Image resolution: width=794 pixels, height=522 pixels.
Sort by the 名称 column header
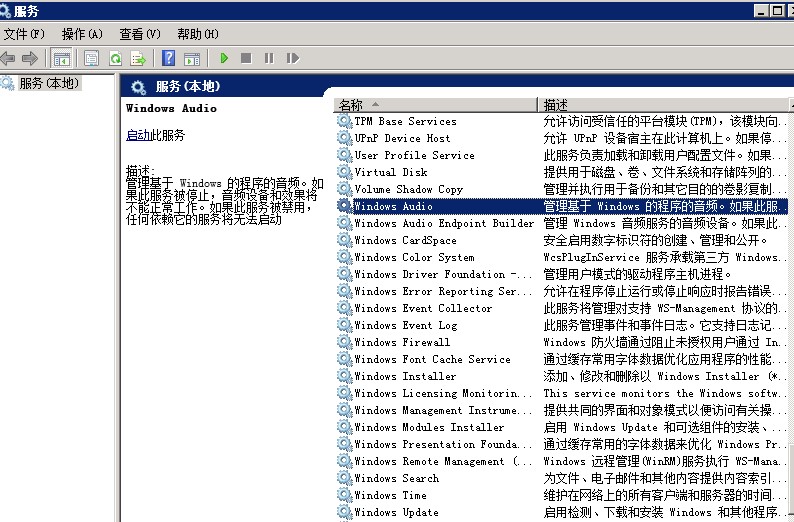[x=434, y=104]
